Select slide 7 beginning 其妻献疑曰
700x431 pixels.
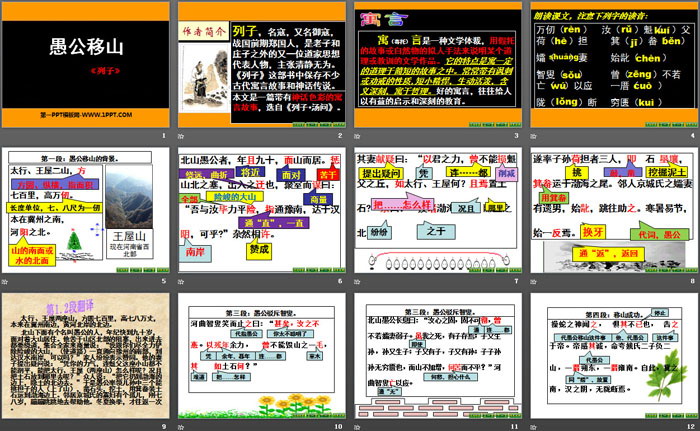pyautogui.click(x=438, y=210)
